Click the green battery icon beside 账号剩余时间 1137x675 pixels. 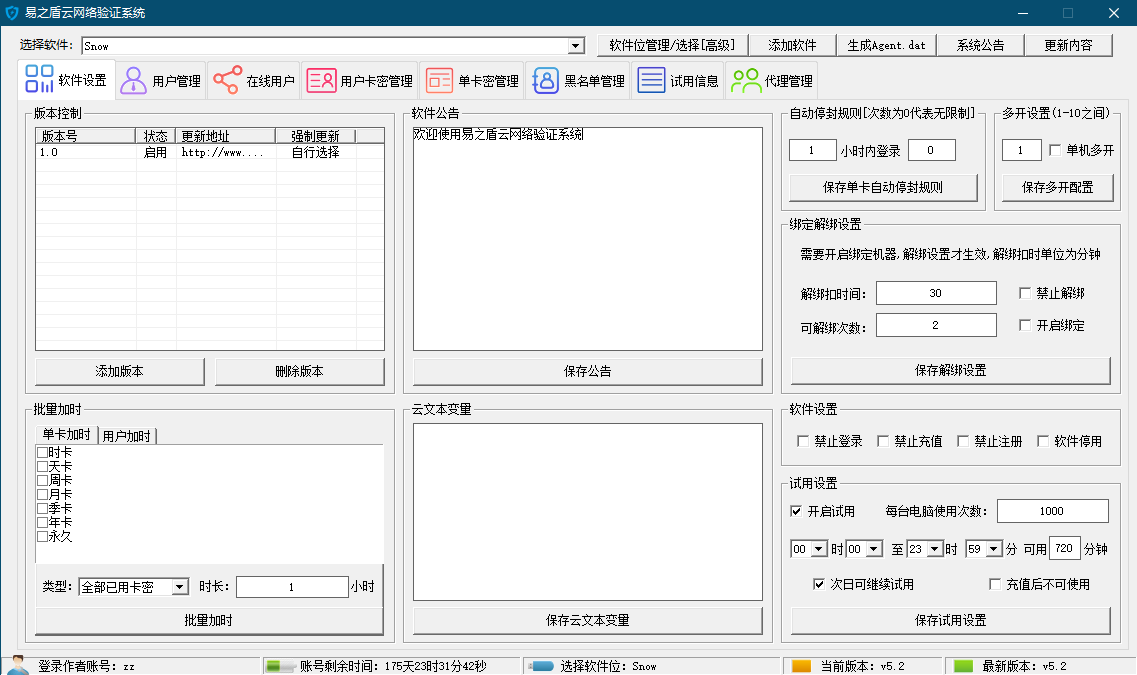pos(280,666)
